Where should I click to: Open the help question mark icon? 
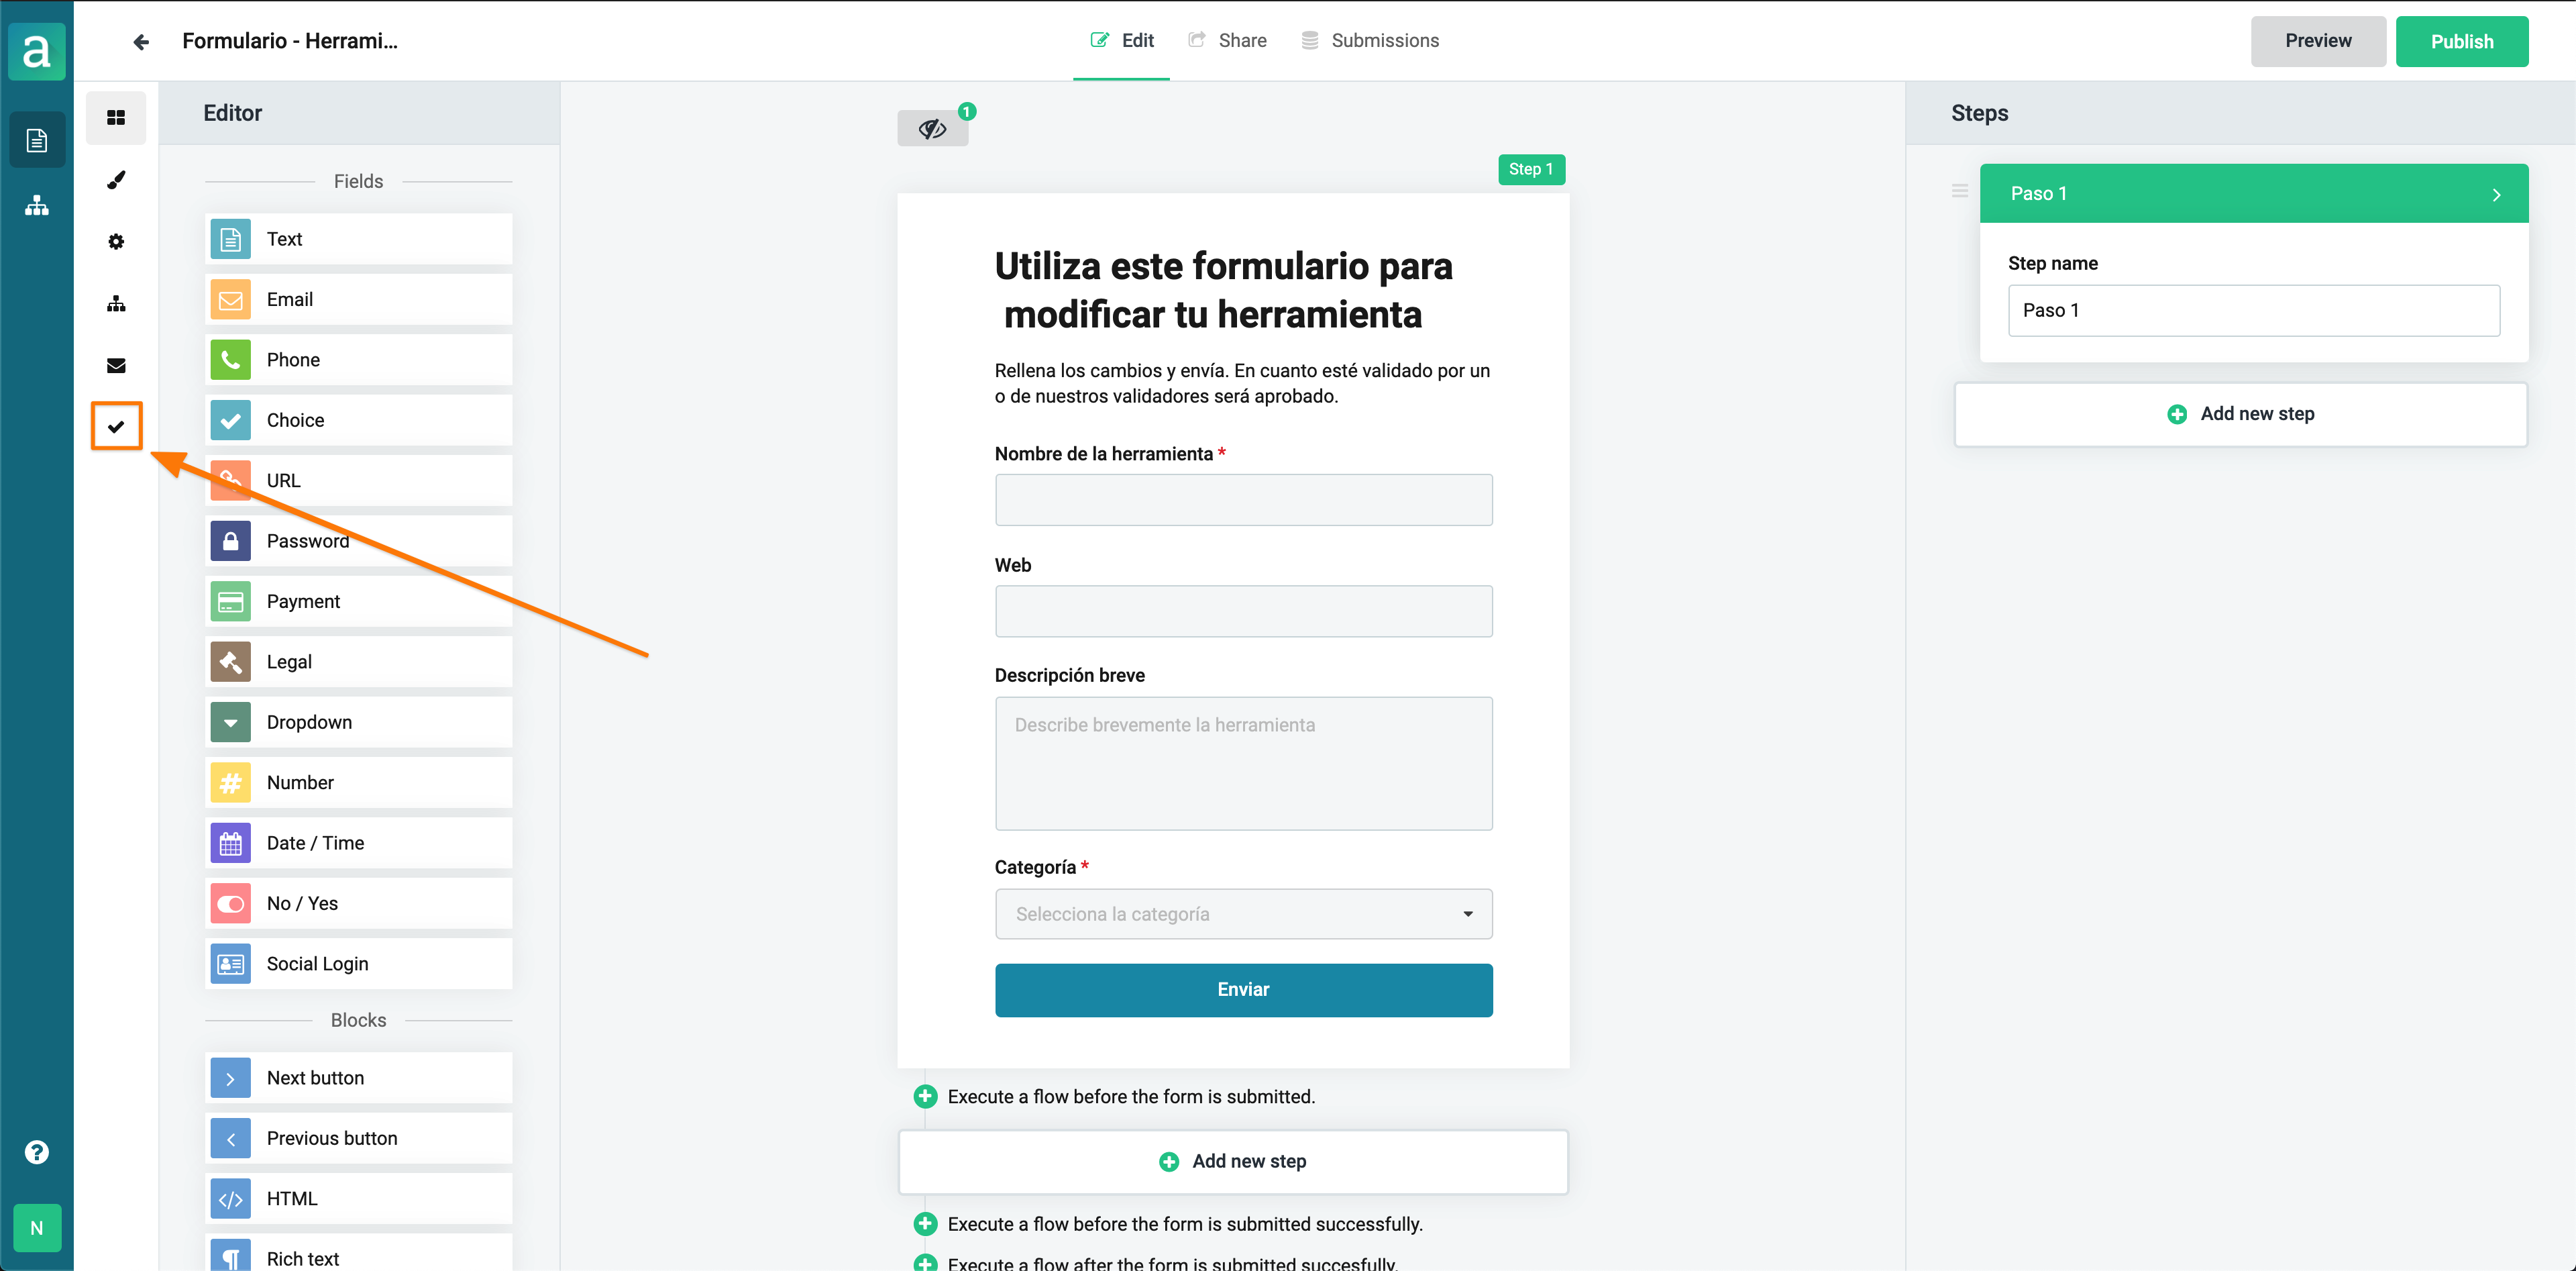click(x=37, y=1152)
